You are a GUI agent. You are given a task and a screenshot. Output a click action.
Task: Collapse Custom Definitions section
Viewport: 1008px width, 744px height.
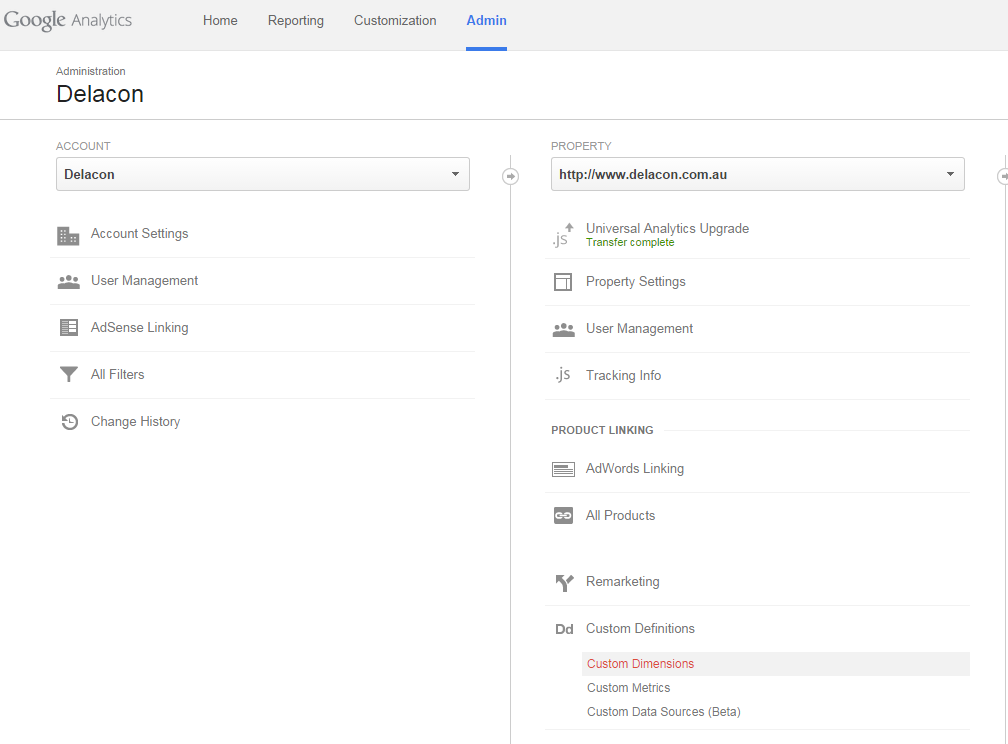[640, 628]
